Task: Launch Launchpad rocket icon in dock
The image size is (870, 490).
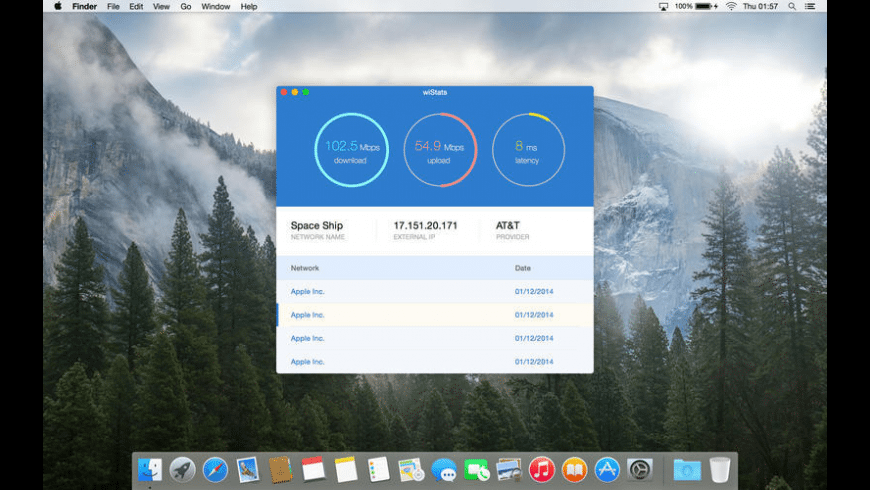Action: [x=182, y=470]
